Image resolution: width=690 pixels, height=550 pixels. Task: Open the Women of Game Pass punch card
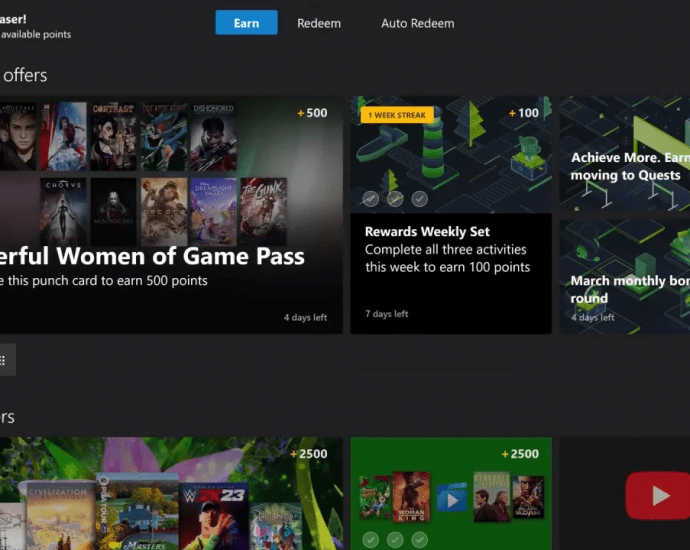click(x=171, y=215)
